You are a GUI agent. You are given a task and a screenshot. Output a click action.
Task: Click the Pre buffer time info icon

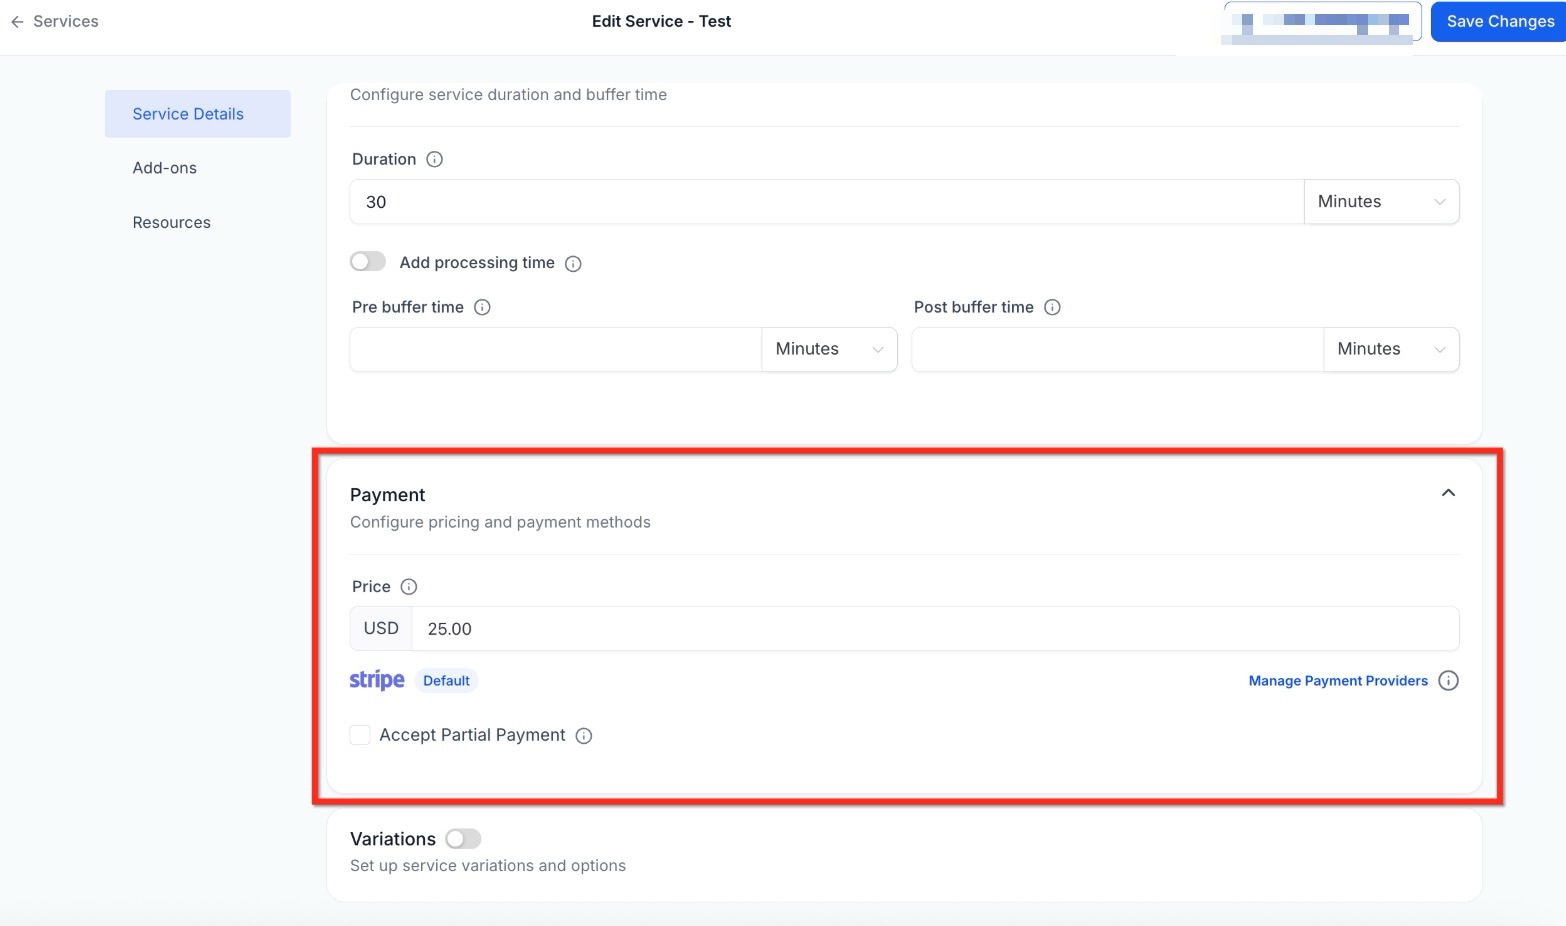pyautogui.click(x=482, y=308)
